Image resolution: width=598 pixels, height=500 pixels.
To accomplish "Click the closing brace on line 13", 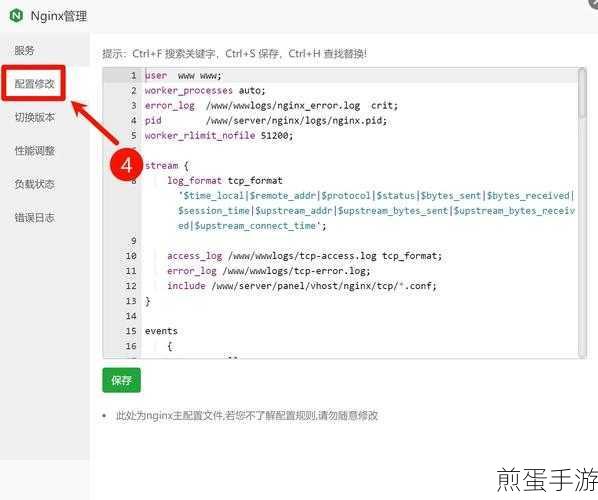I will coord(148,301).
